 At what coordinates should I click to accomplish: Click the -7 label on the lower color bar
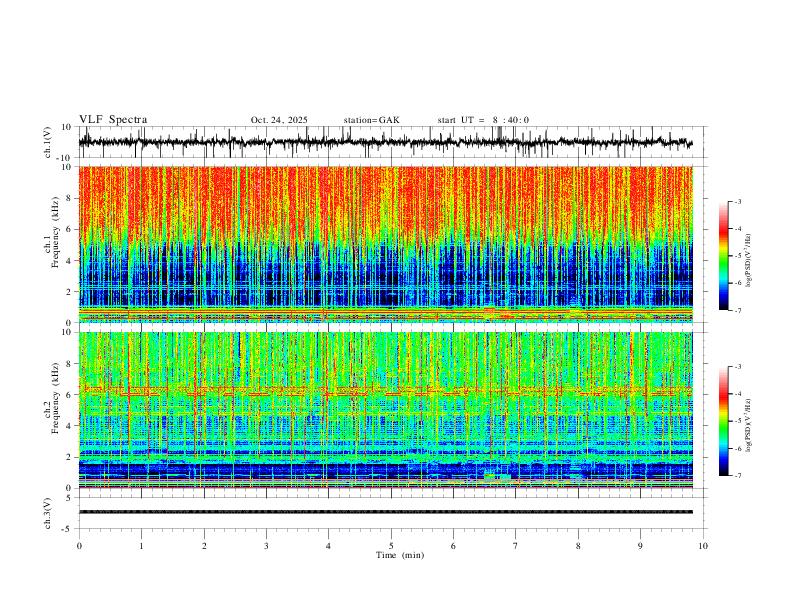coord(737,476)
